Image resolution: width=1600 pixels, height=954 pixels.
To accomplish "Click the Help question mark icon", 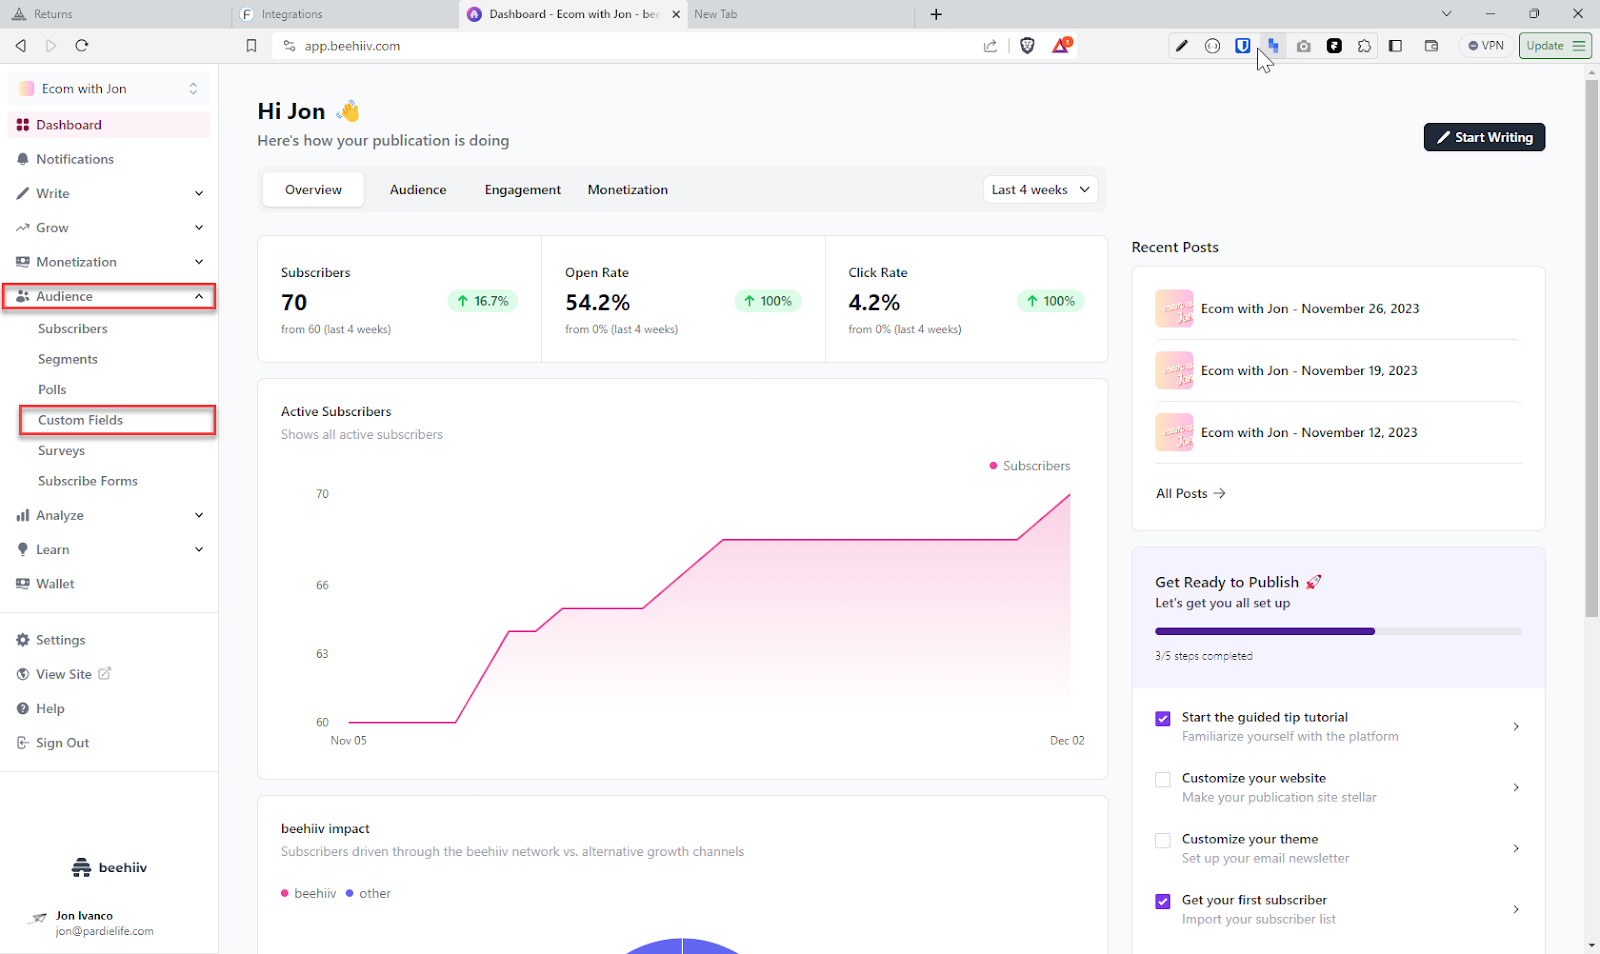I will (x=22, y=708).
